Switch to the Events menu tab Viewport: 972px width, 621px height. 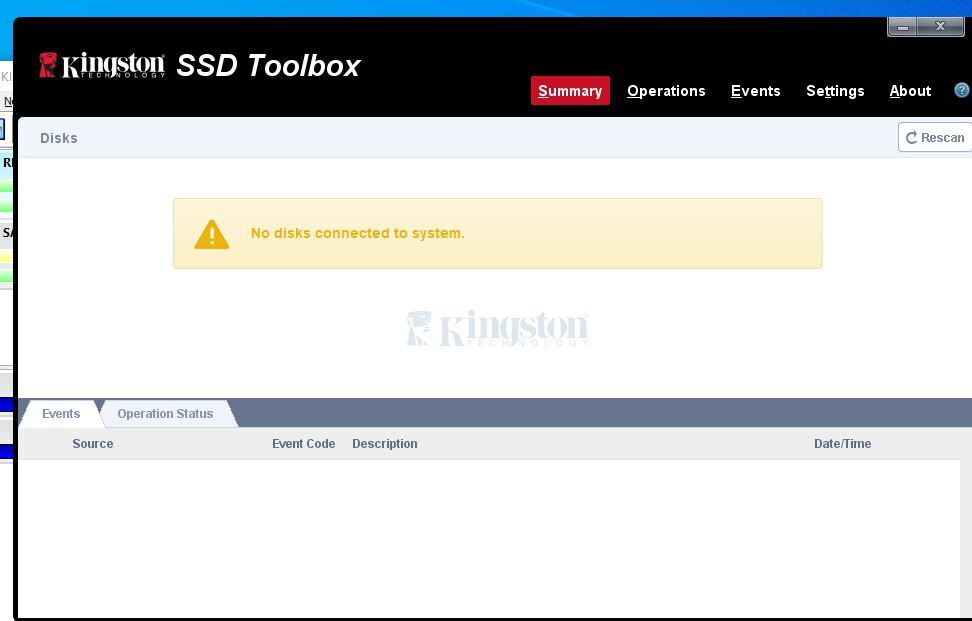pyautogui.click(x=755, y=90)
